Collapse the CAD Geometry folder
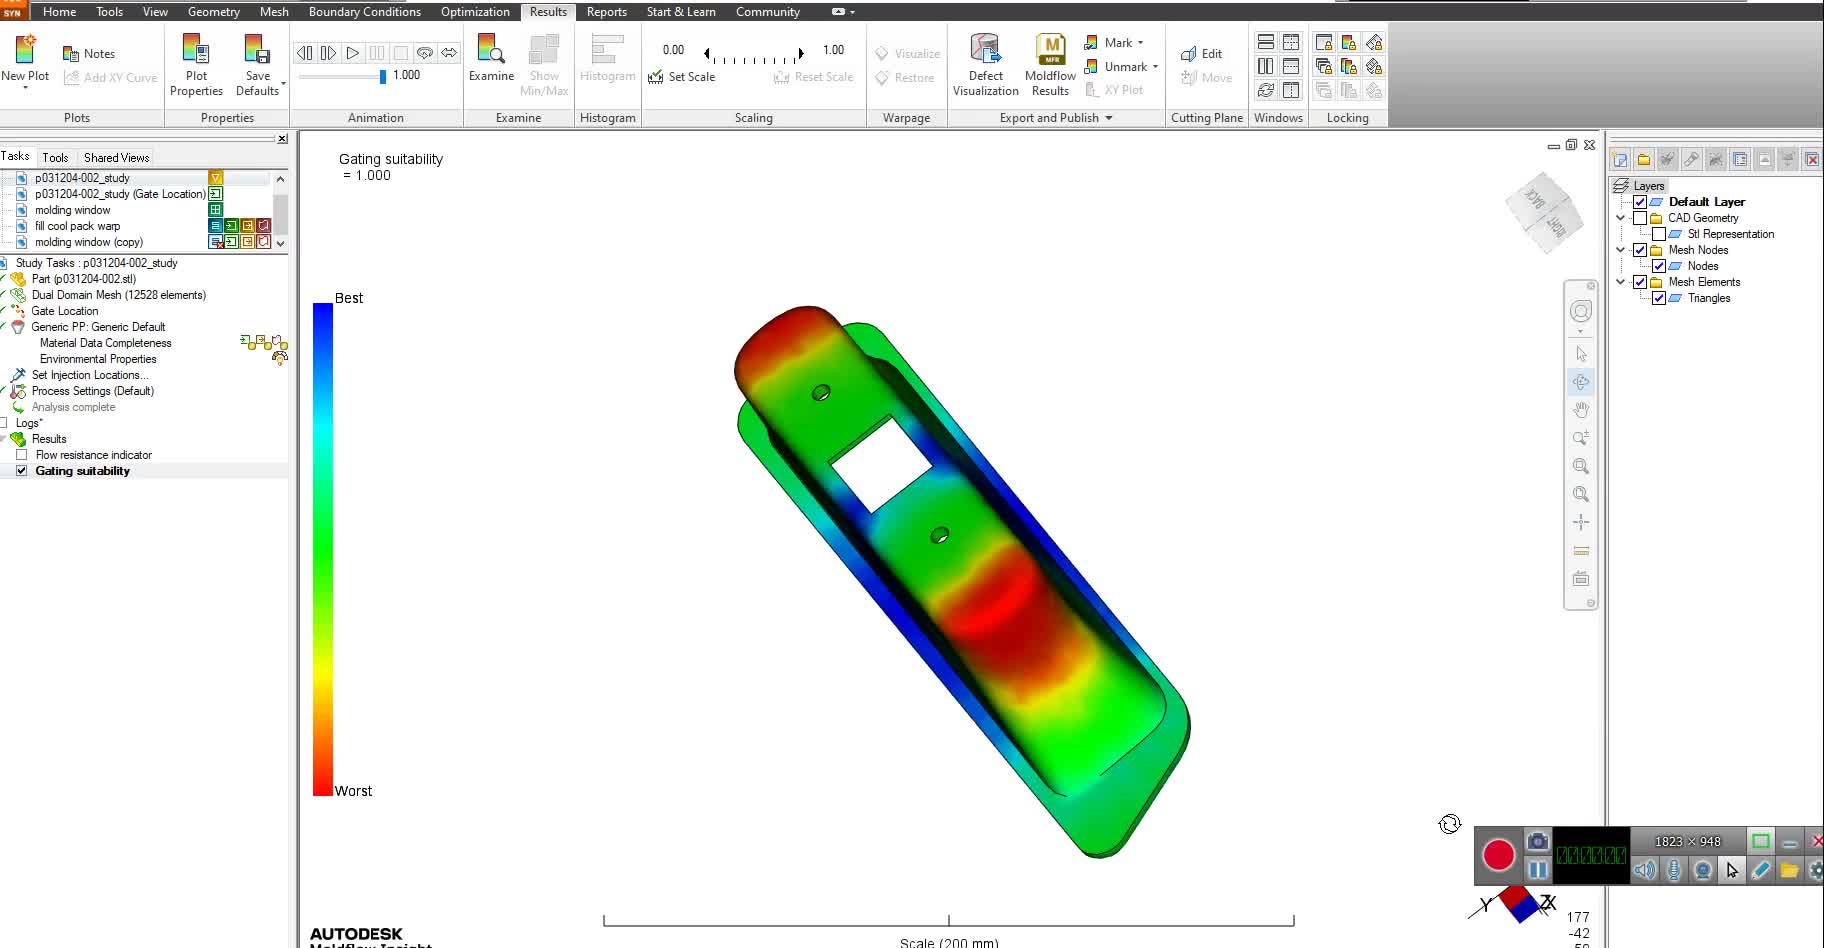Image resolution: width=1824 pixels, height=948 pixels. [1621, 218]
